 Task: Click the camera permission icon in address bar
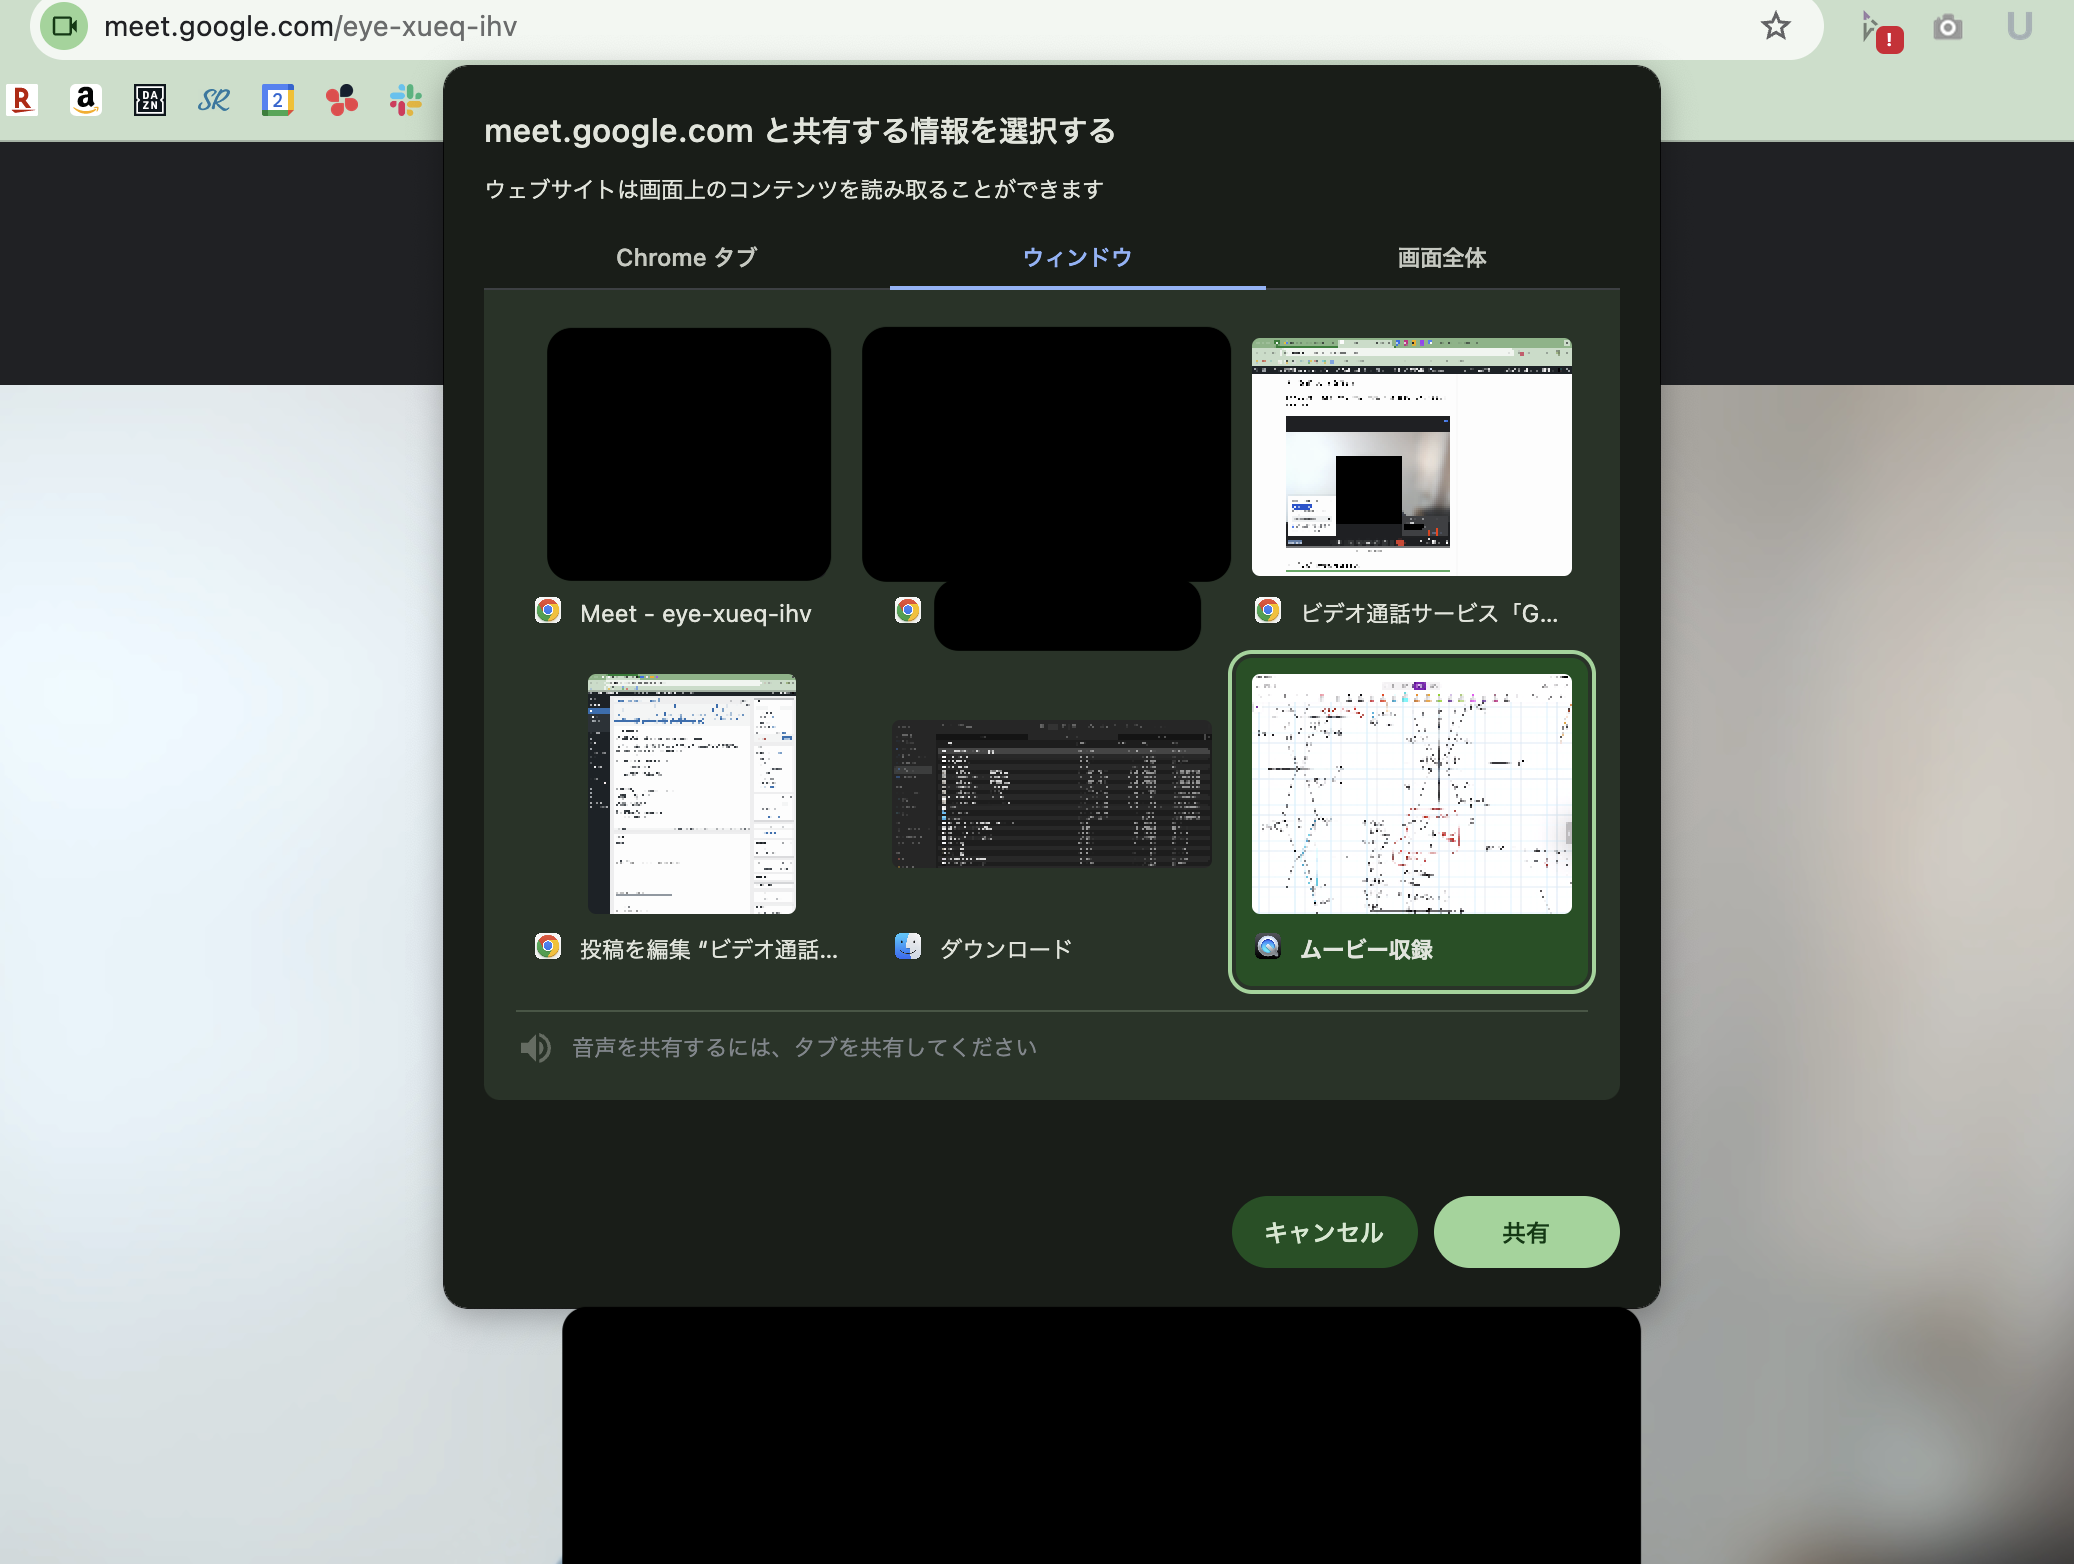click(x=65, y=26)
